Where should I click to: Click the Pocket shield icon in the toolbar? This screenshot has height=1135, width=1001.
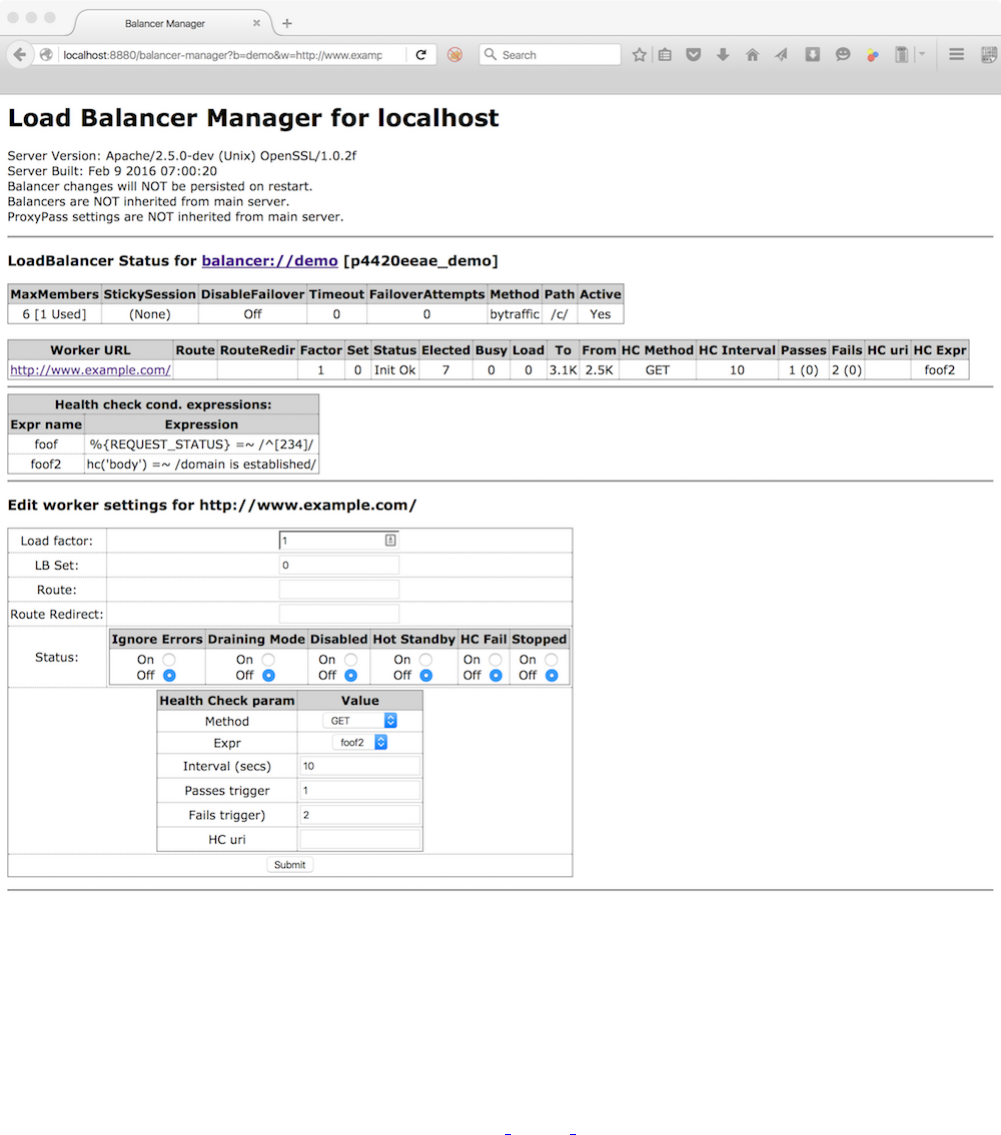[693, 55]
